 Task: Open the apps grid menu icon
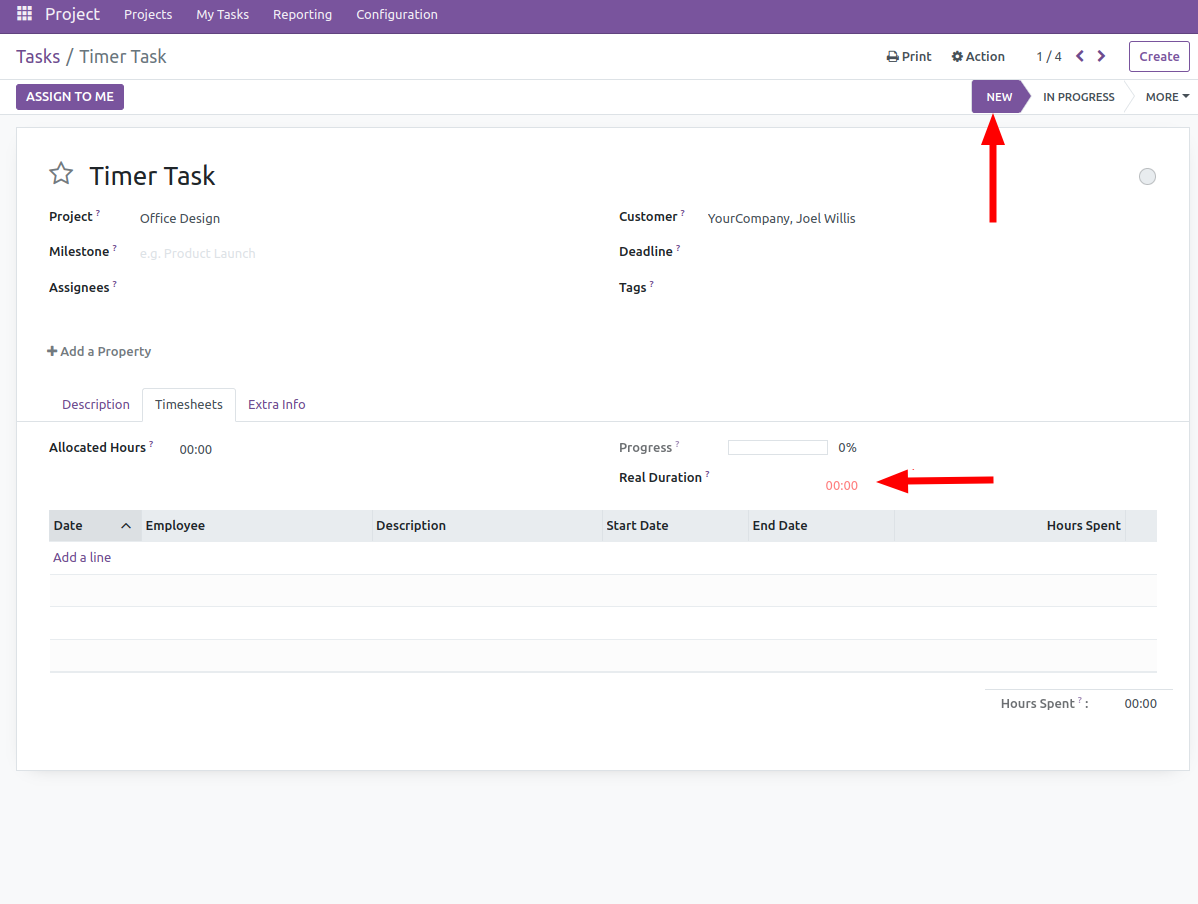click(24, 14)
